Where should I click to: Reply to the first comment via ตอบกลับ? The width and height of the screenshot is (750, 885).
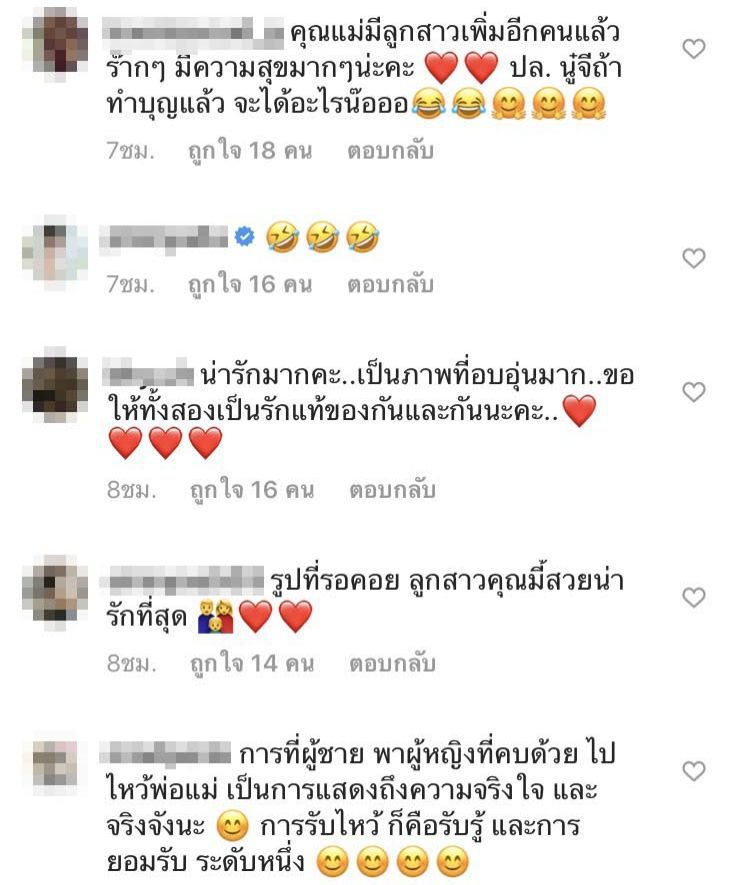(391, 151)
